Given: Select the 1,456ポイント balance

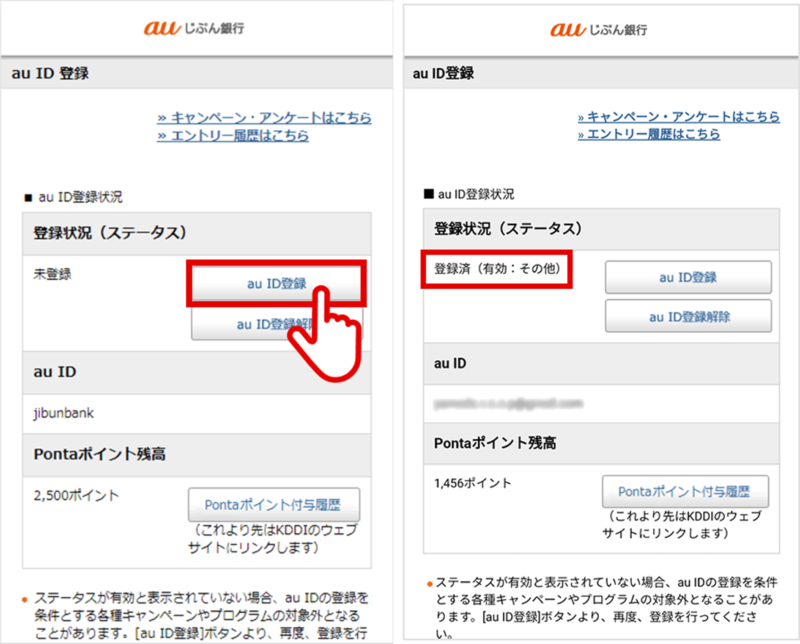Looking at the screenshot, I should [x=472, y=483].
